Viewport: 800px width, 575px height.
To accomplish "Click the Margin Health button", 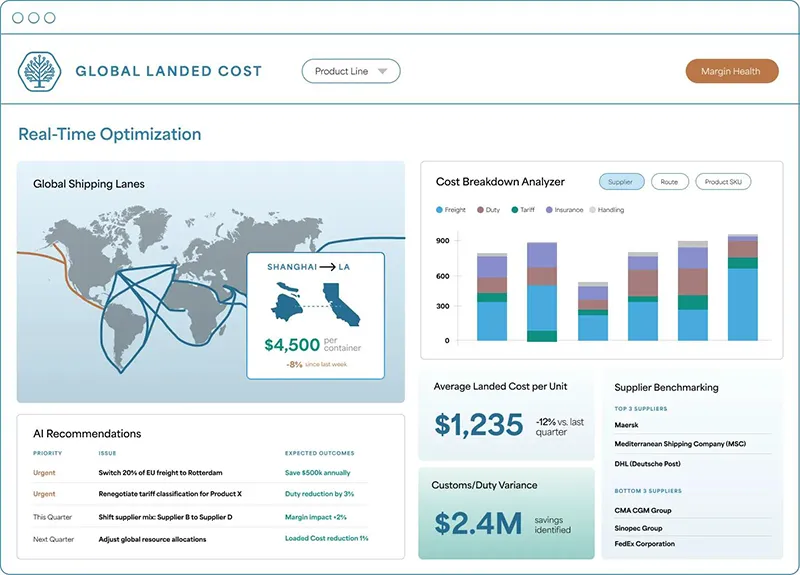I will tap(732, 71).
